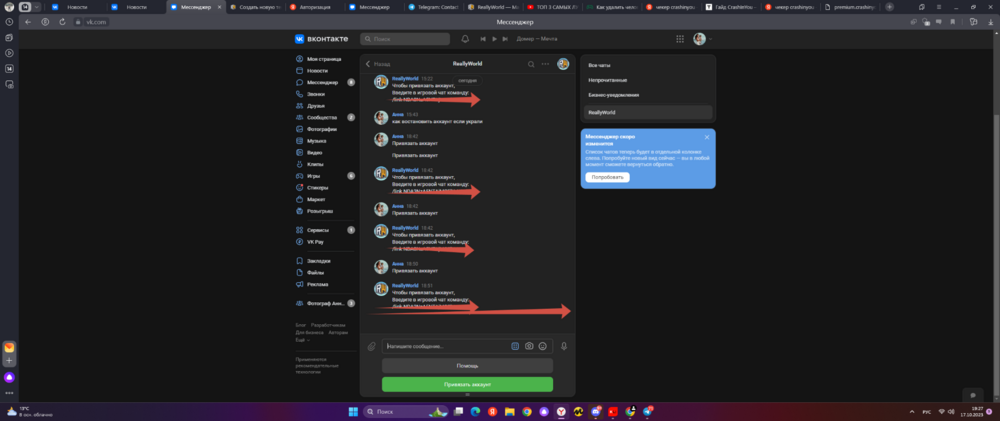Screen dimensions: 1000x421
Task: Open the camera photo attachment icon
Action: 529,346
